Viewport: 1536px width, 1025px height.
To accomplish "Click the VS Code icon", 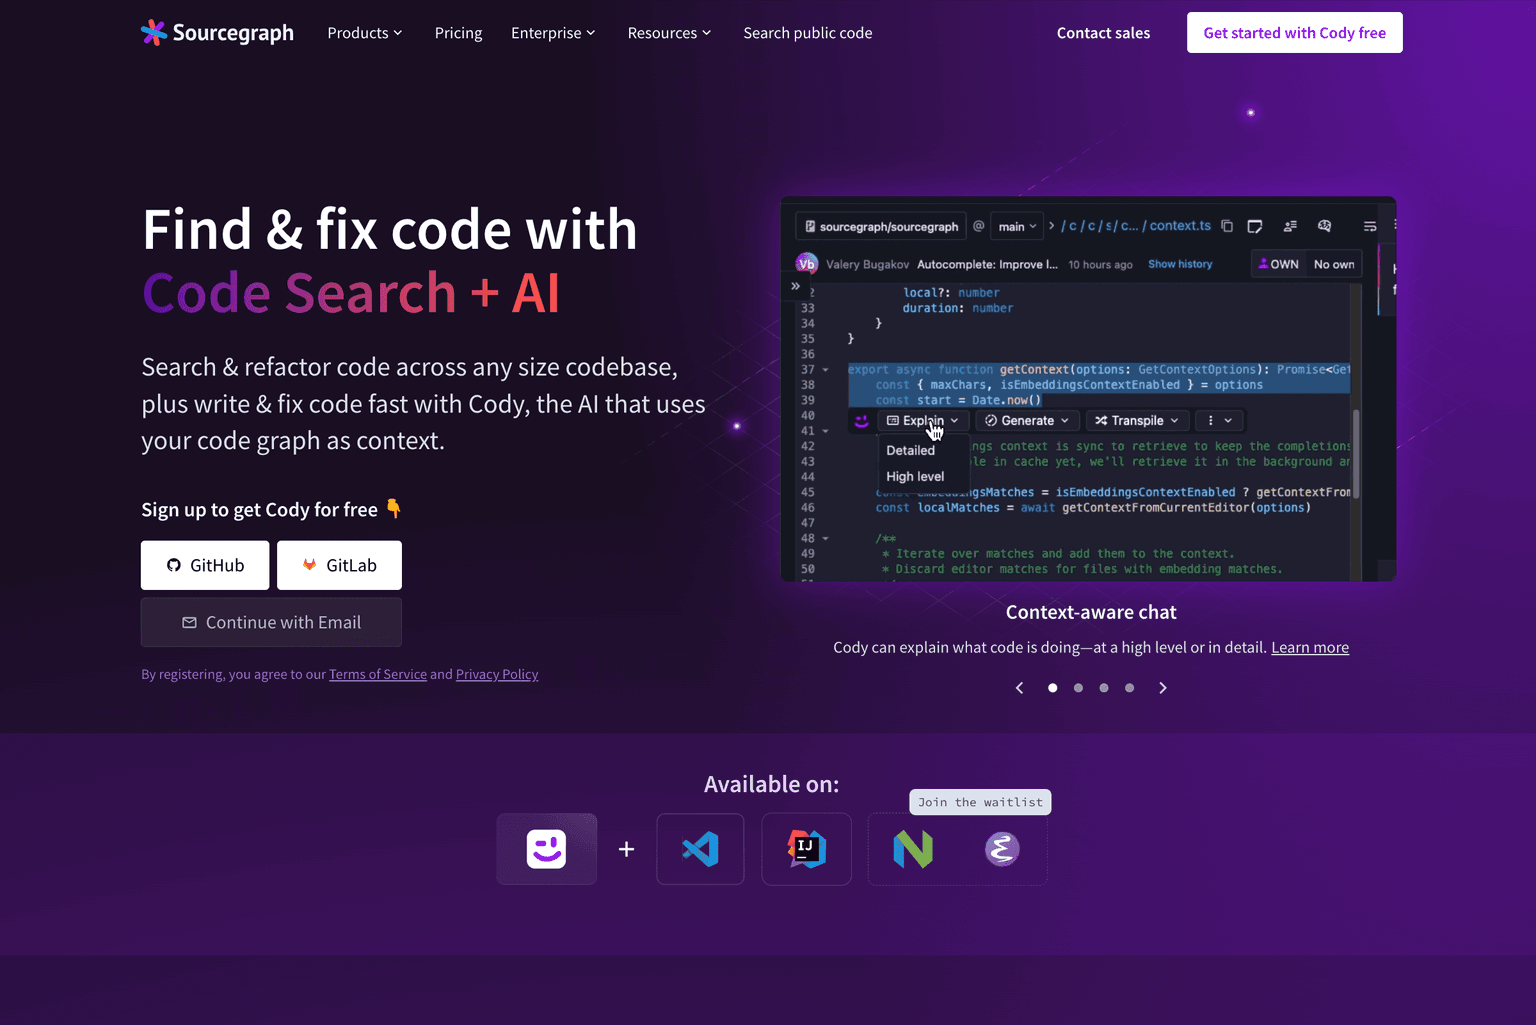I will click(700, 849).
